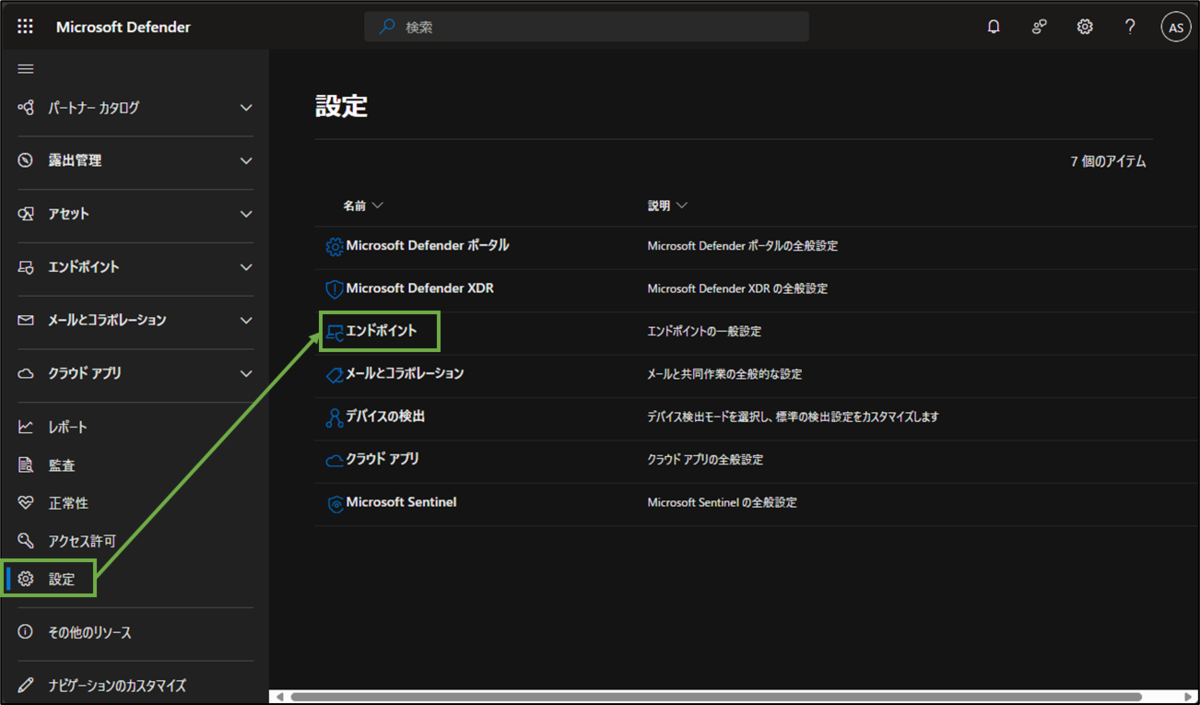This screenshot has height=705, width=1200.
Task: Expand パートナー カタログ chevron
Action: 247,107
